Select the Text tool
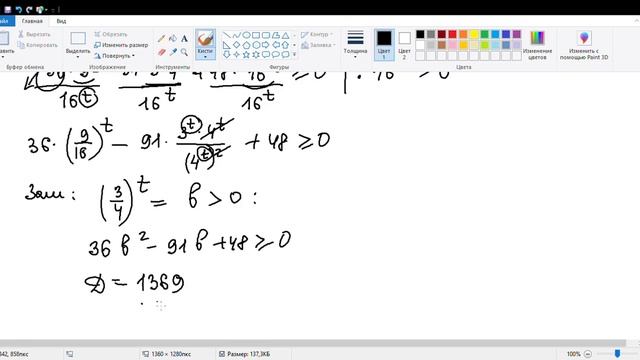Viewport: 640px width, 360px height. tap(184, 39)
